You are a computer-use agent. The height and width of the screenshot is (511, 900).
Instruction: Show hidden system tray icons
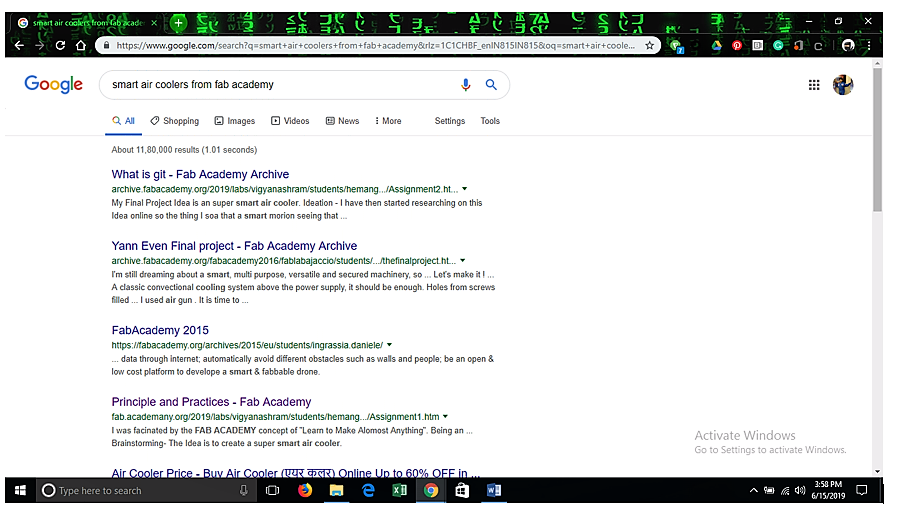pos(754,491)
